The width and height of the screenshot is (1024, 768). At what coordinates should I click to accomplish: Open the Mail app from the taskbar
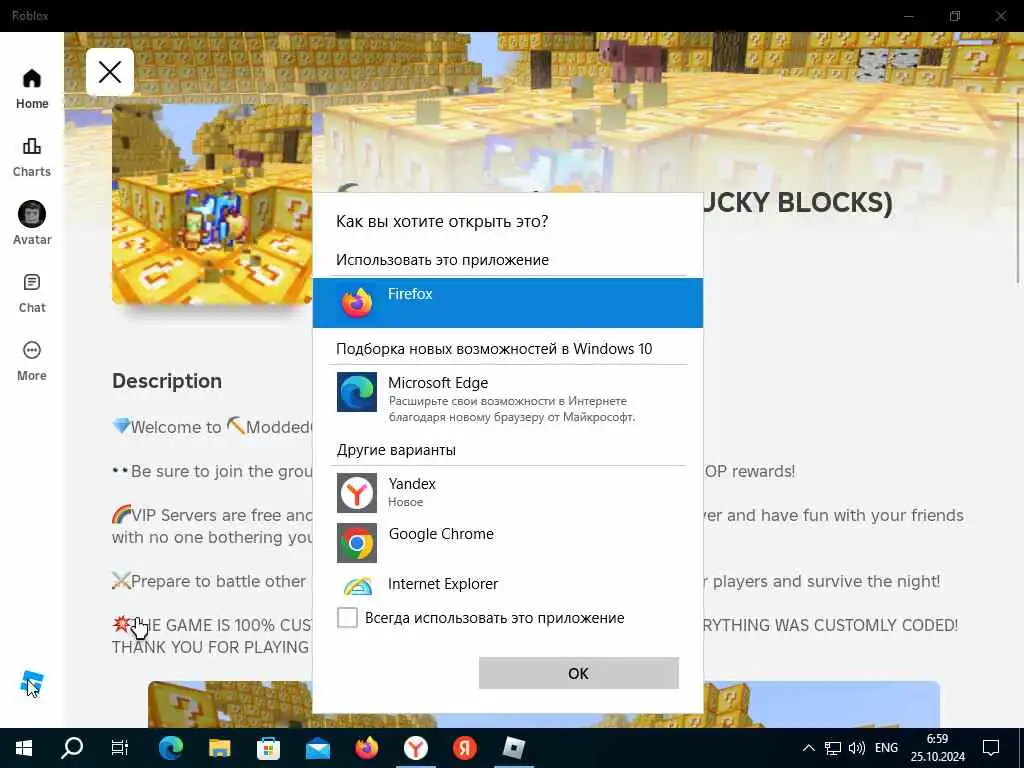(x=318, y=748)
